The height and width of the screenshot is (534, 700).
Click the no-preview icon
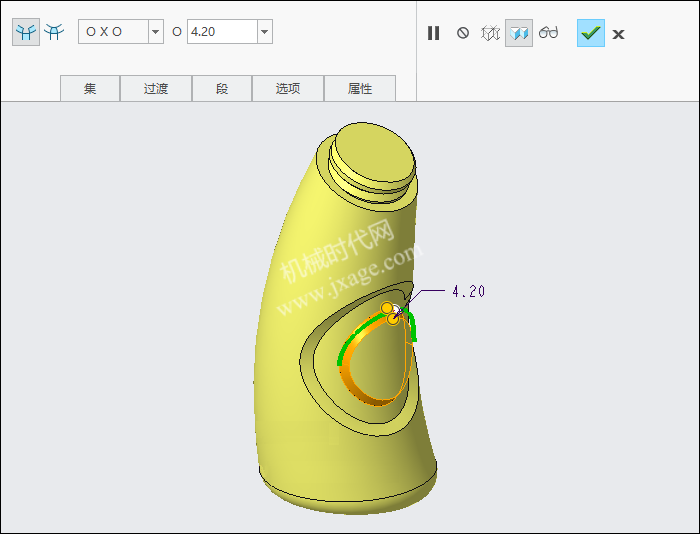click(463, 33)
